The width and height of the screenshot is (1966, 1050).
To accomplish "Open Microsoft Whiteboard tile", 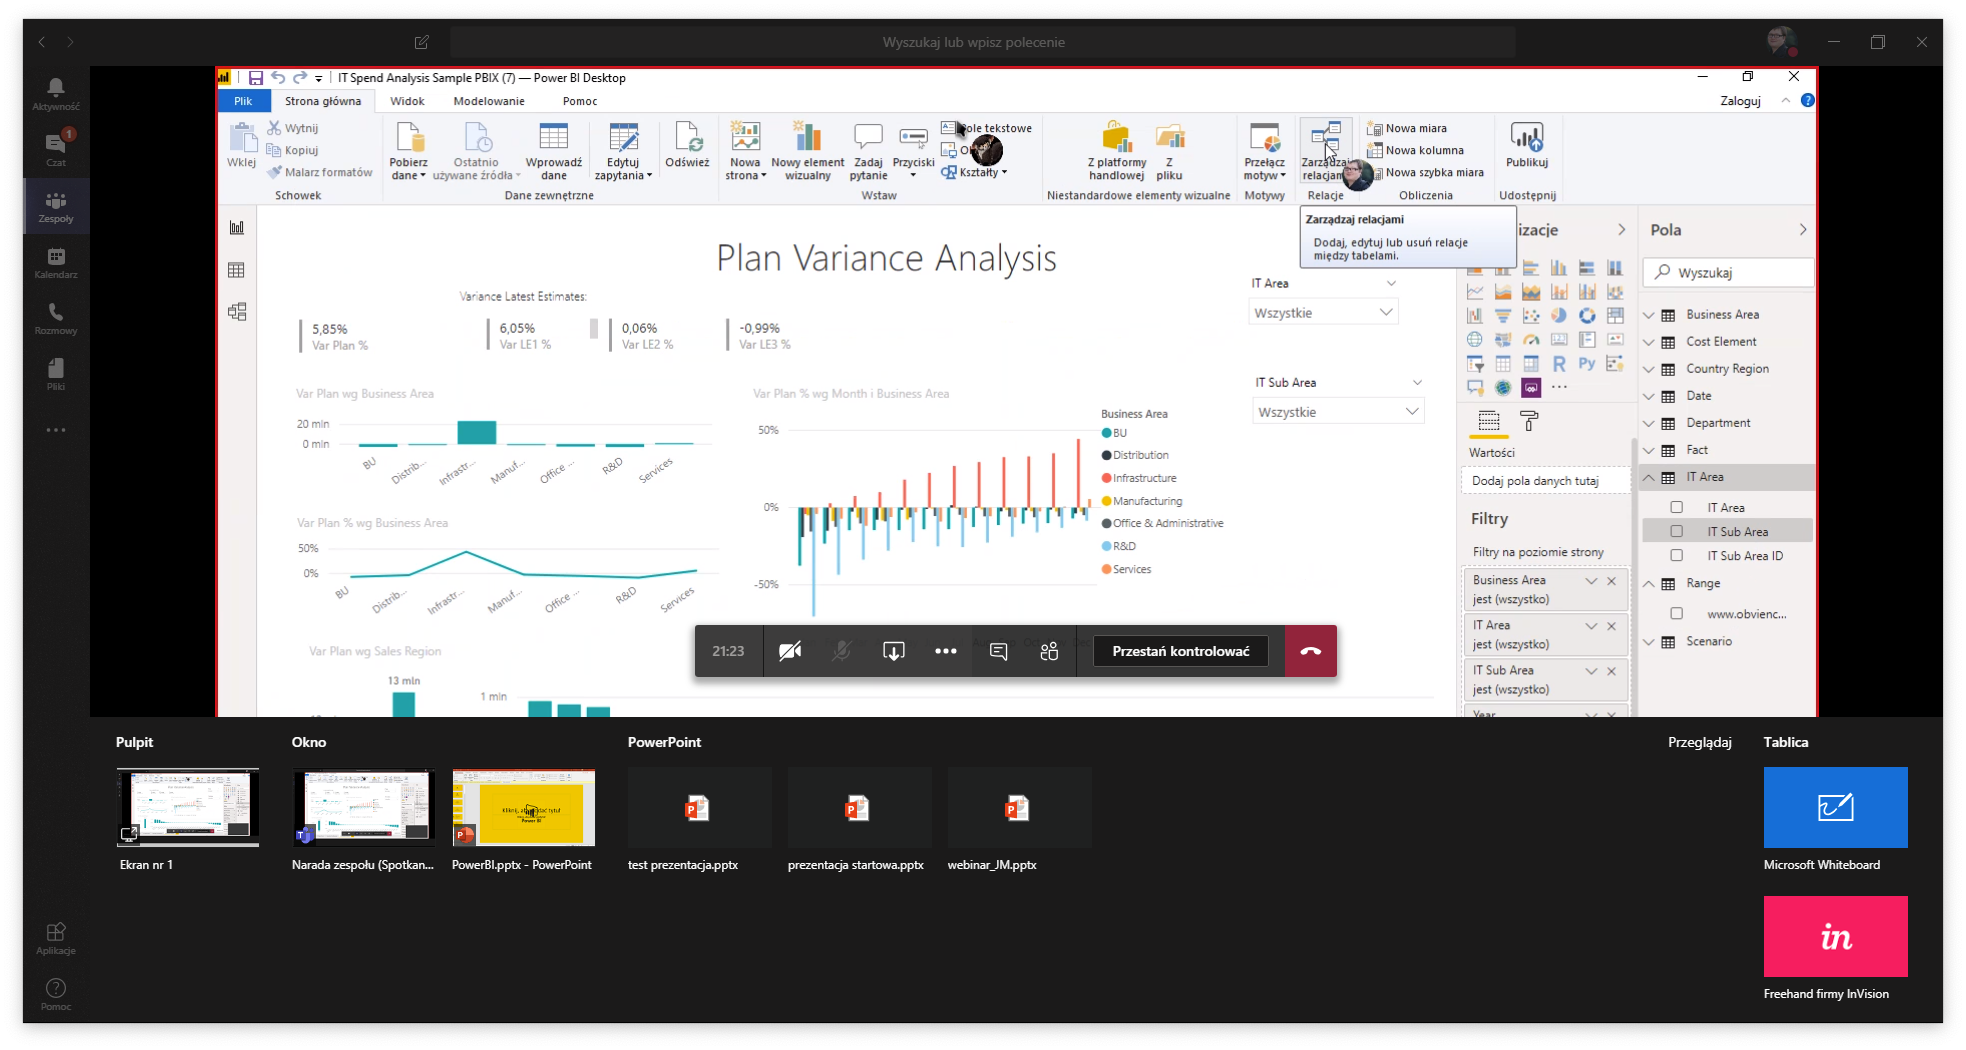I will (x=1836, y=808).
